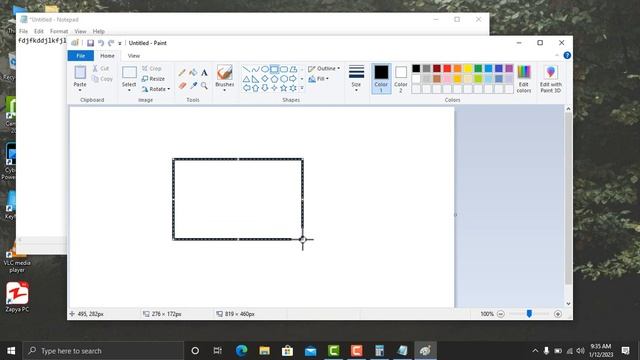The image size is (640, 360).
Task: Click the zoom in plus button
Action: click(x=558, y=314)
